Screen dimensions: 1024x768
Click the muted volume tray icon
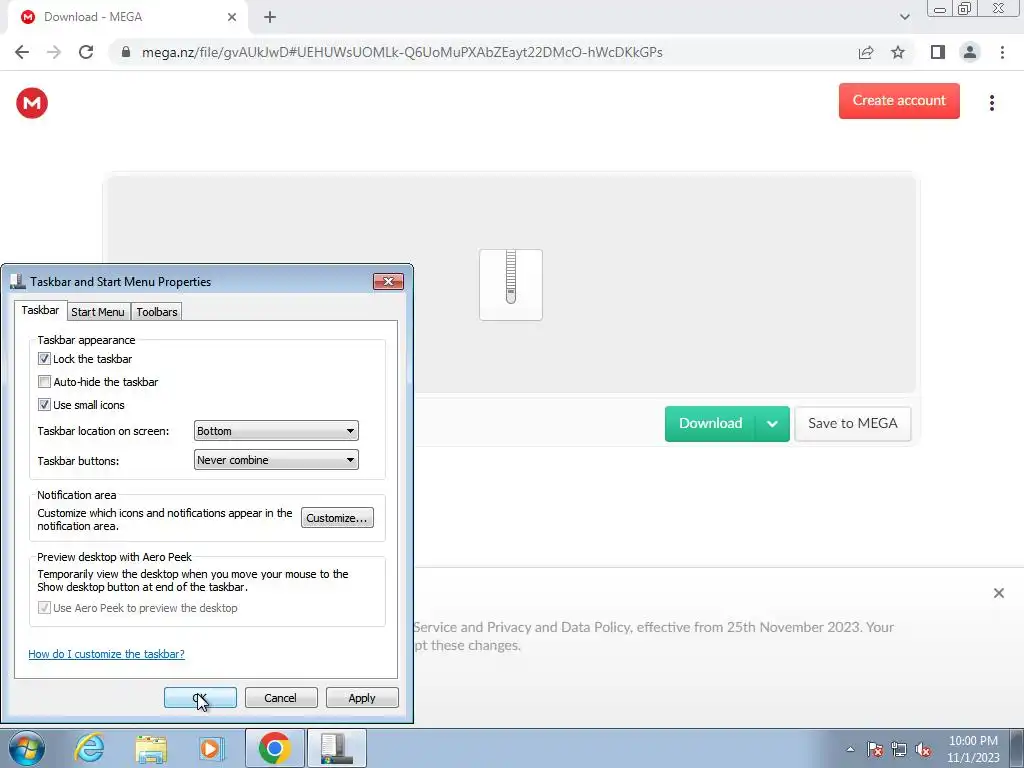coord(923,749)
